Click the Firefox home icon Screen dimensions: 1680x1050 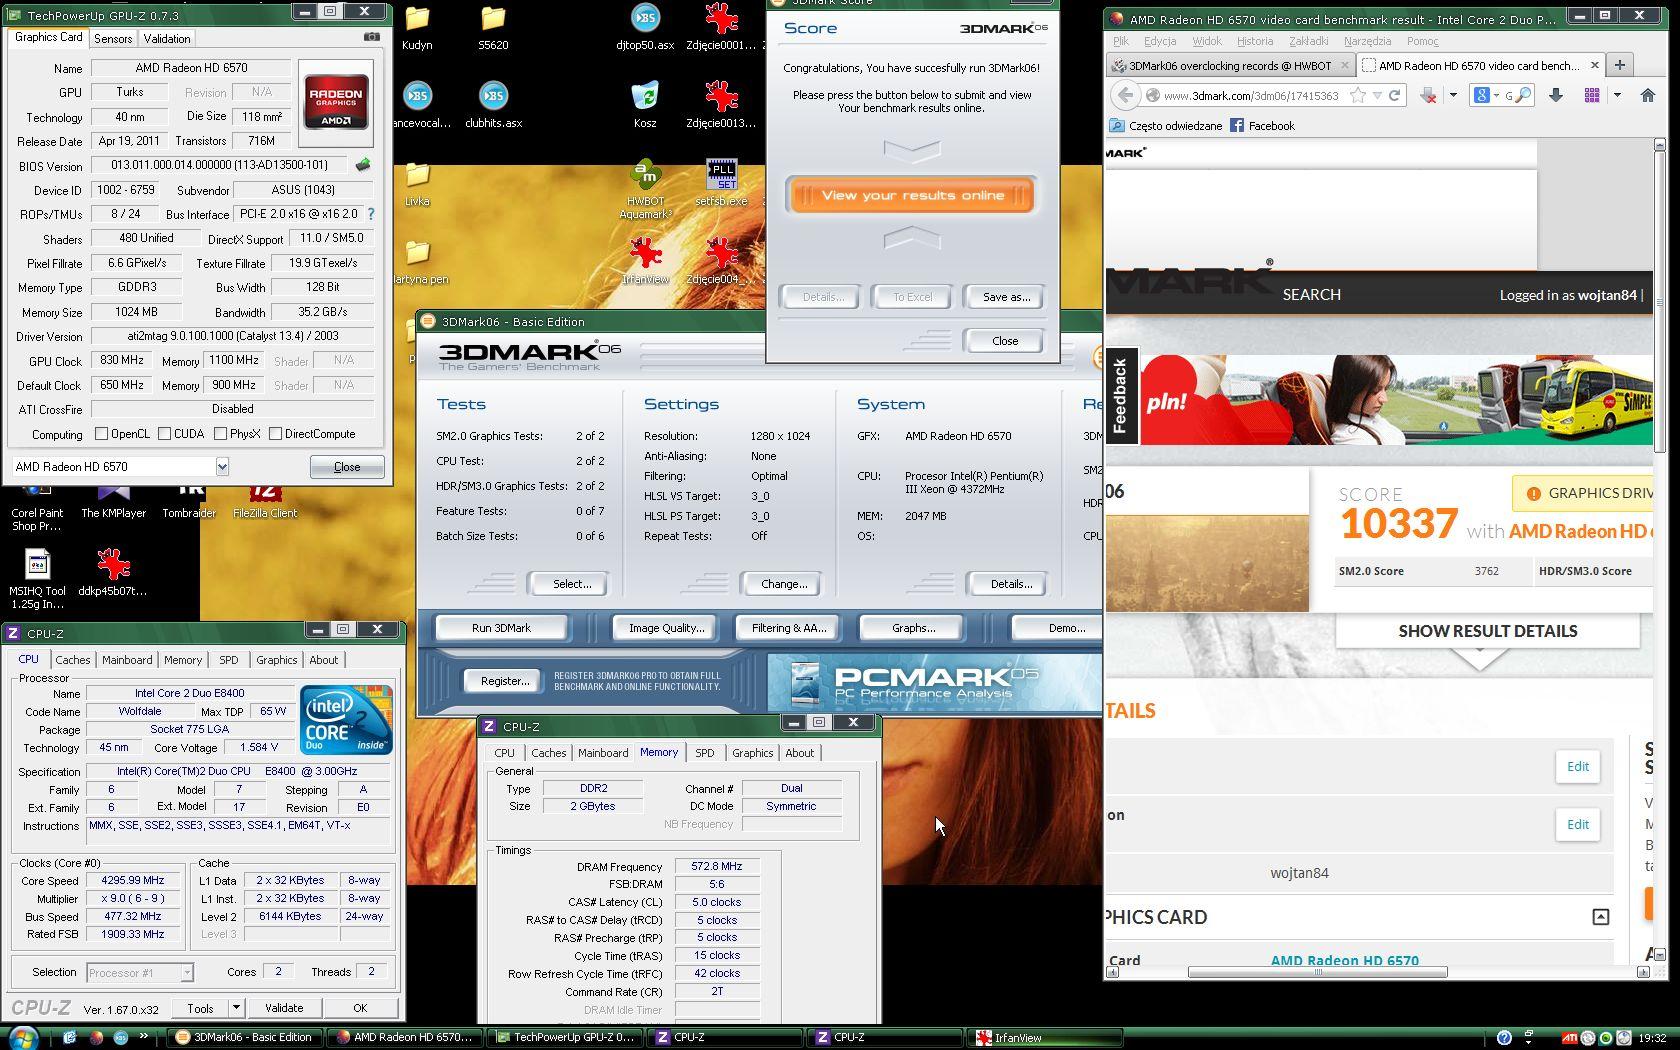(x=1648, y=95)
